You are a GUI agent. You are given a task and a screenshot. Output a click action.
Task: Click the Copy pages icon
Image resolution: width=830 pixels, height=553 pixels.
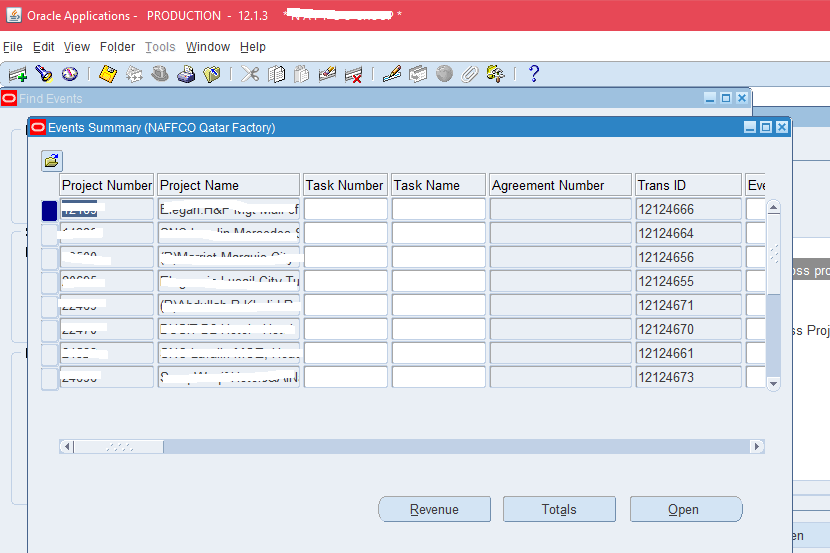click(276, 74)
